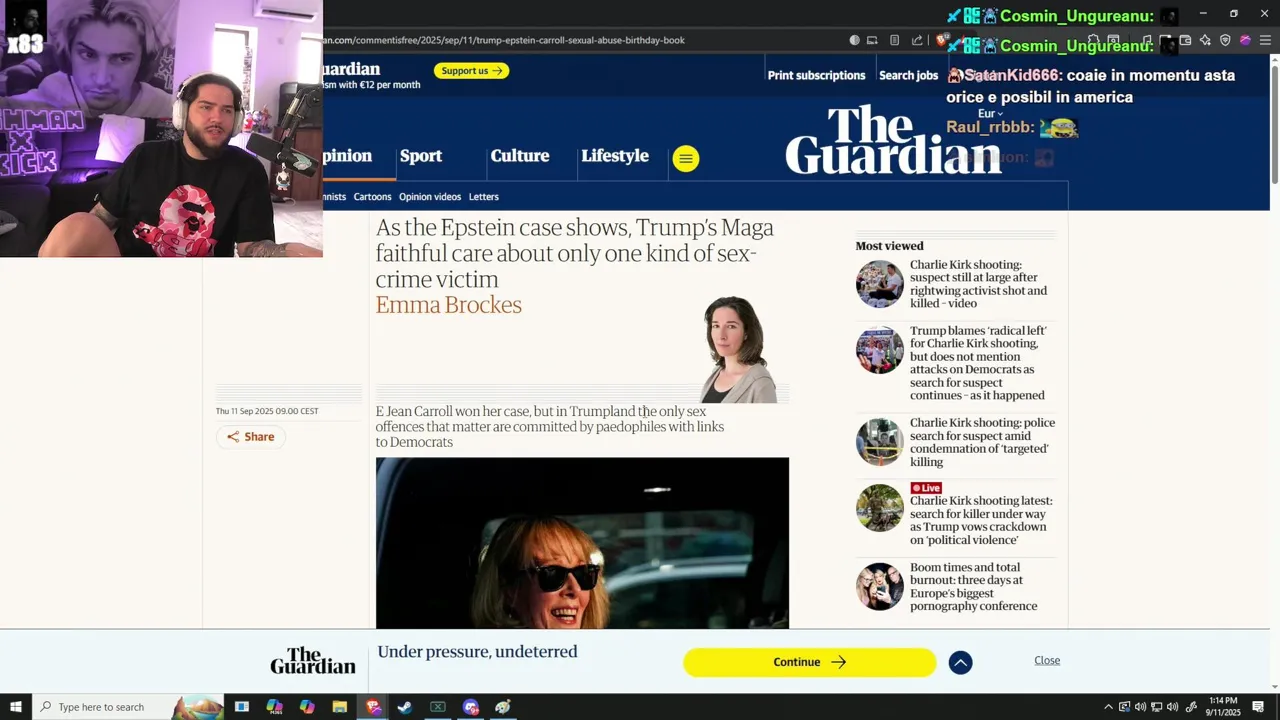Open 'suspect still at large' Kirk story
The image size is (1280, 720).
coord(978,284)
